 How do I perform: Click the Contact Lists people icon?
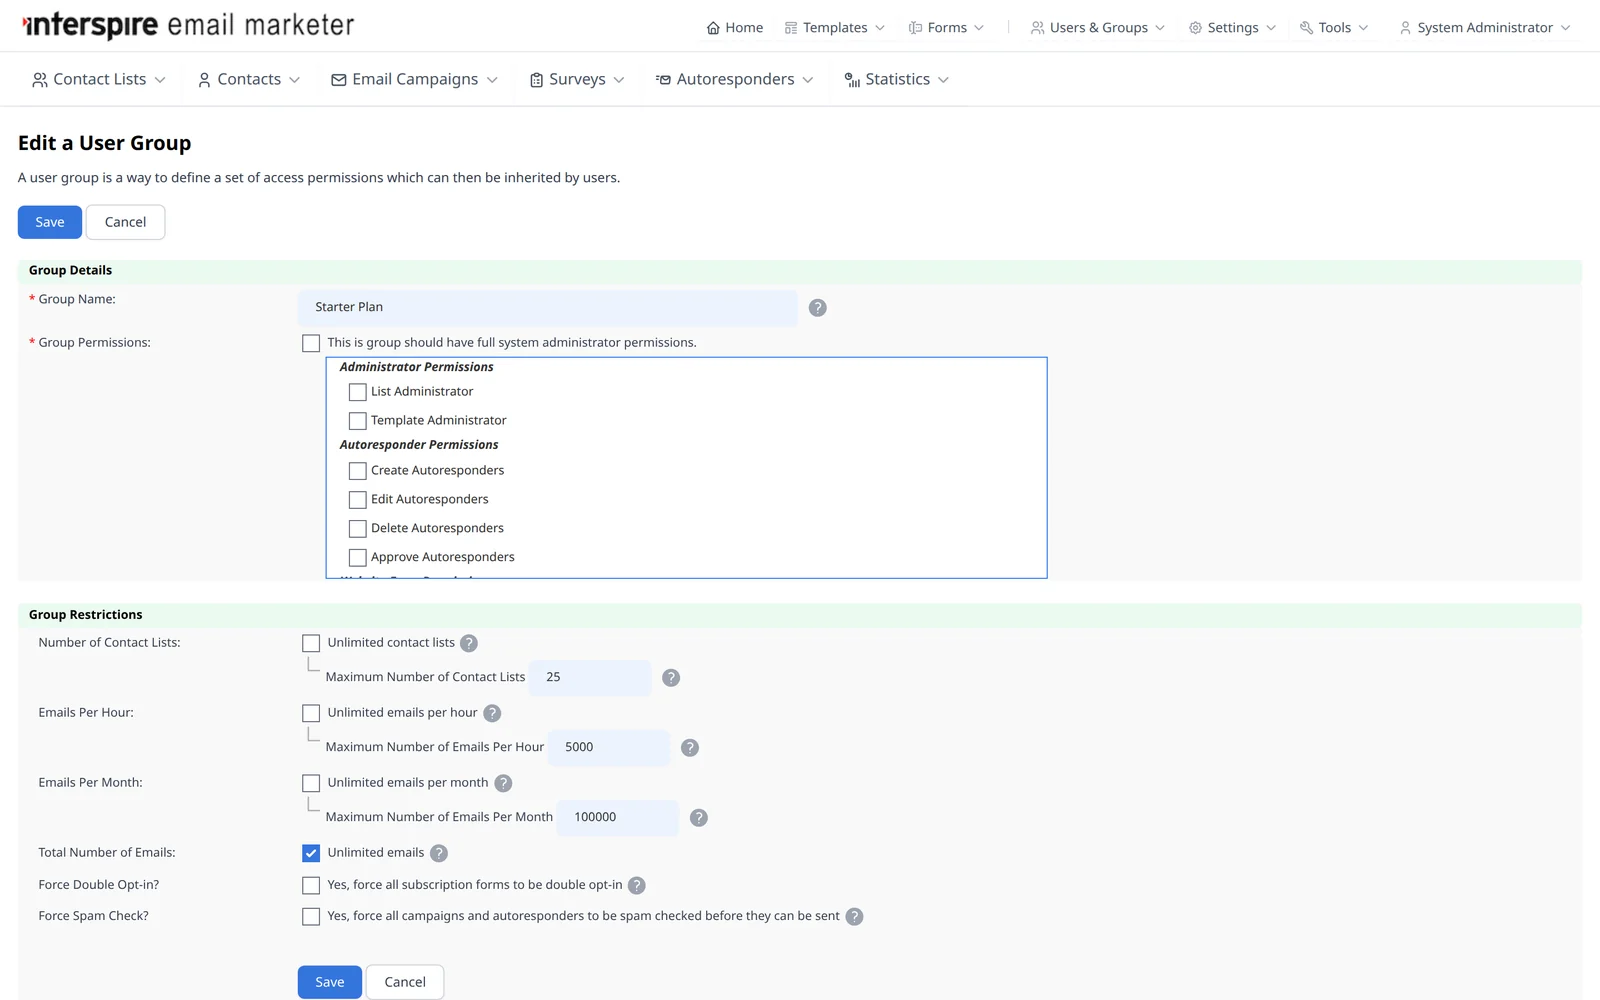(40, 80)
